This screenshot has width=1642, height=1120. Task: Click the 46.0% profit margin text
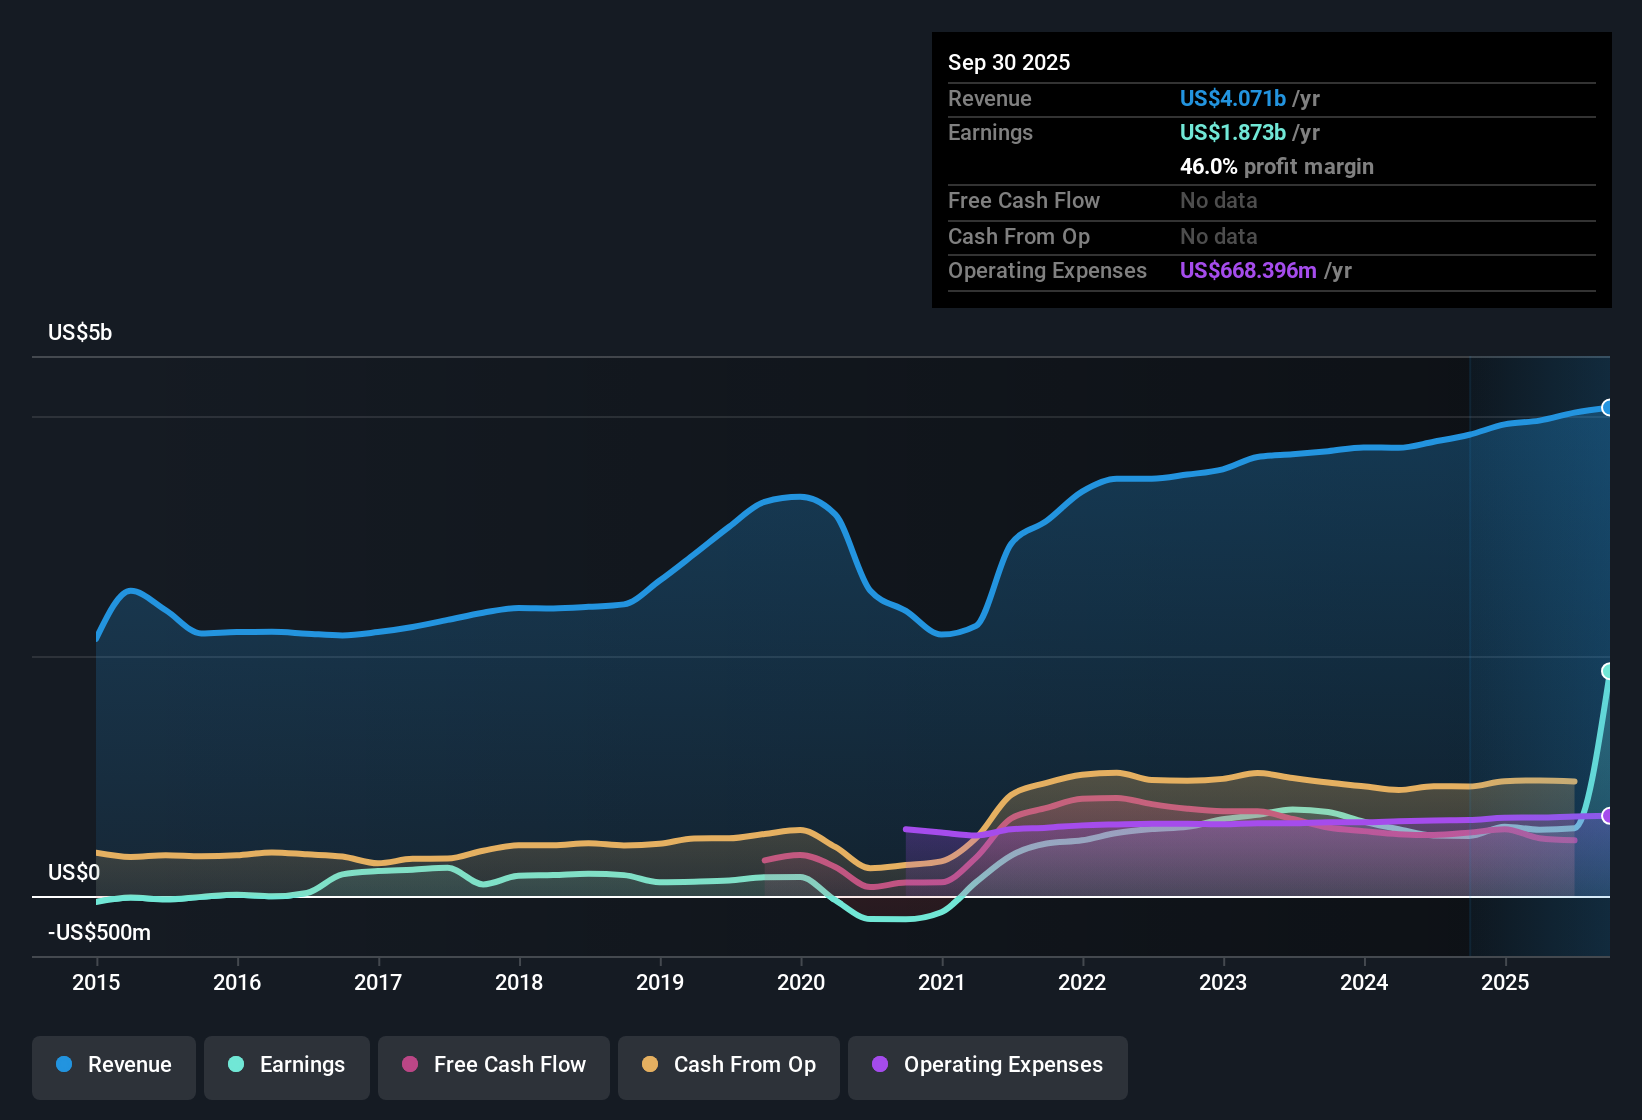tap(1276, 166)
